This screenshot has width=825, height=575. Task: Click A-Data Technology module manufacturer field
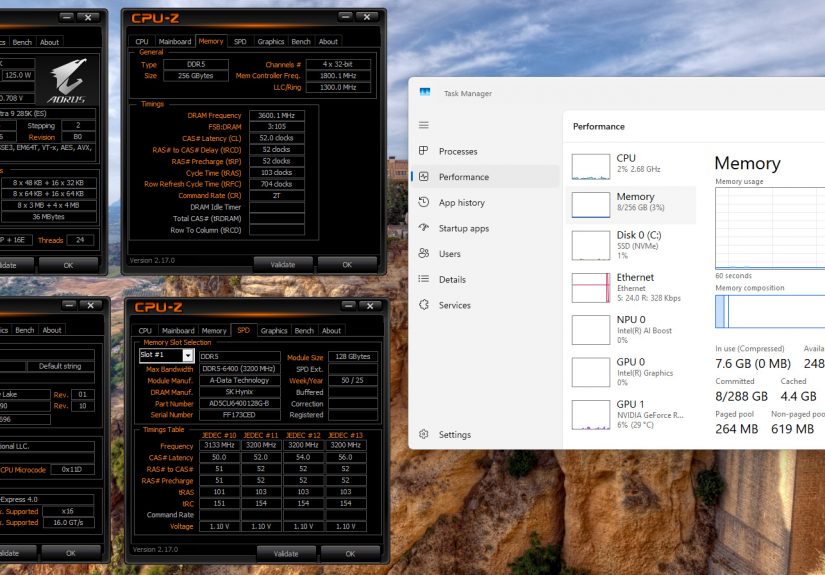239,380
